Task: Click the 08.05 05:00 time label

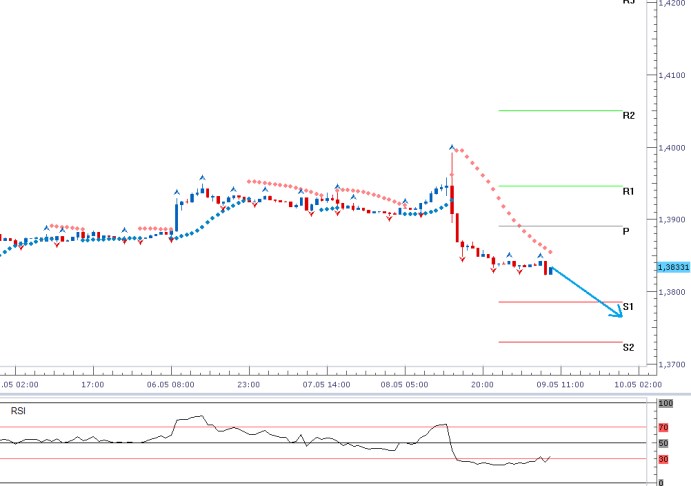Action: pyautogui.click(x=405, y=385)
